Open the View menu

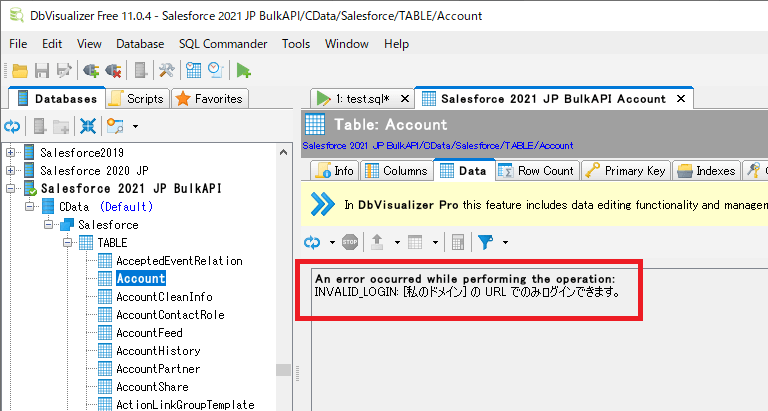tap(89, 44)
